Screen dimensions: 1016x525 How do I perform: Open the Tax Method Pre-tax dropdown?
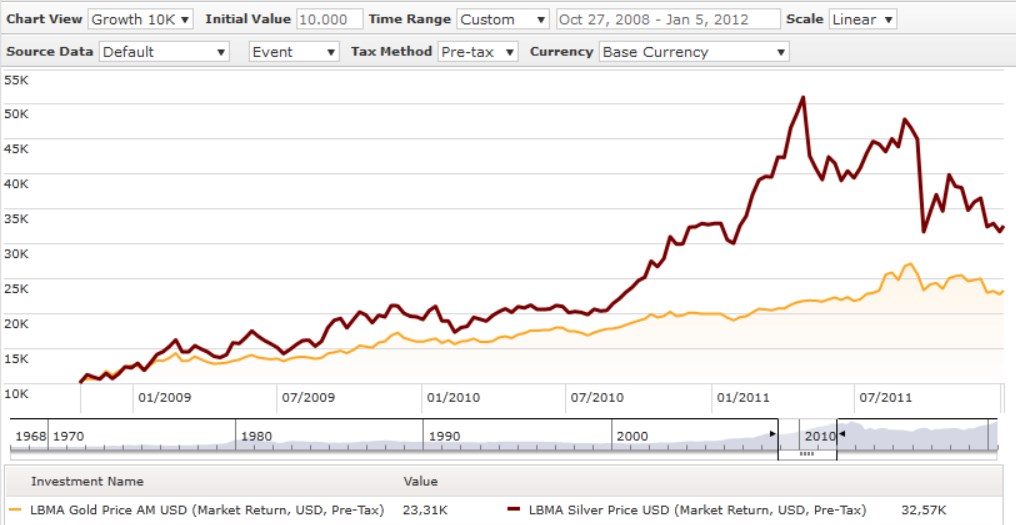[478, 51]
